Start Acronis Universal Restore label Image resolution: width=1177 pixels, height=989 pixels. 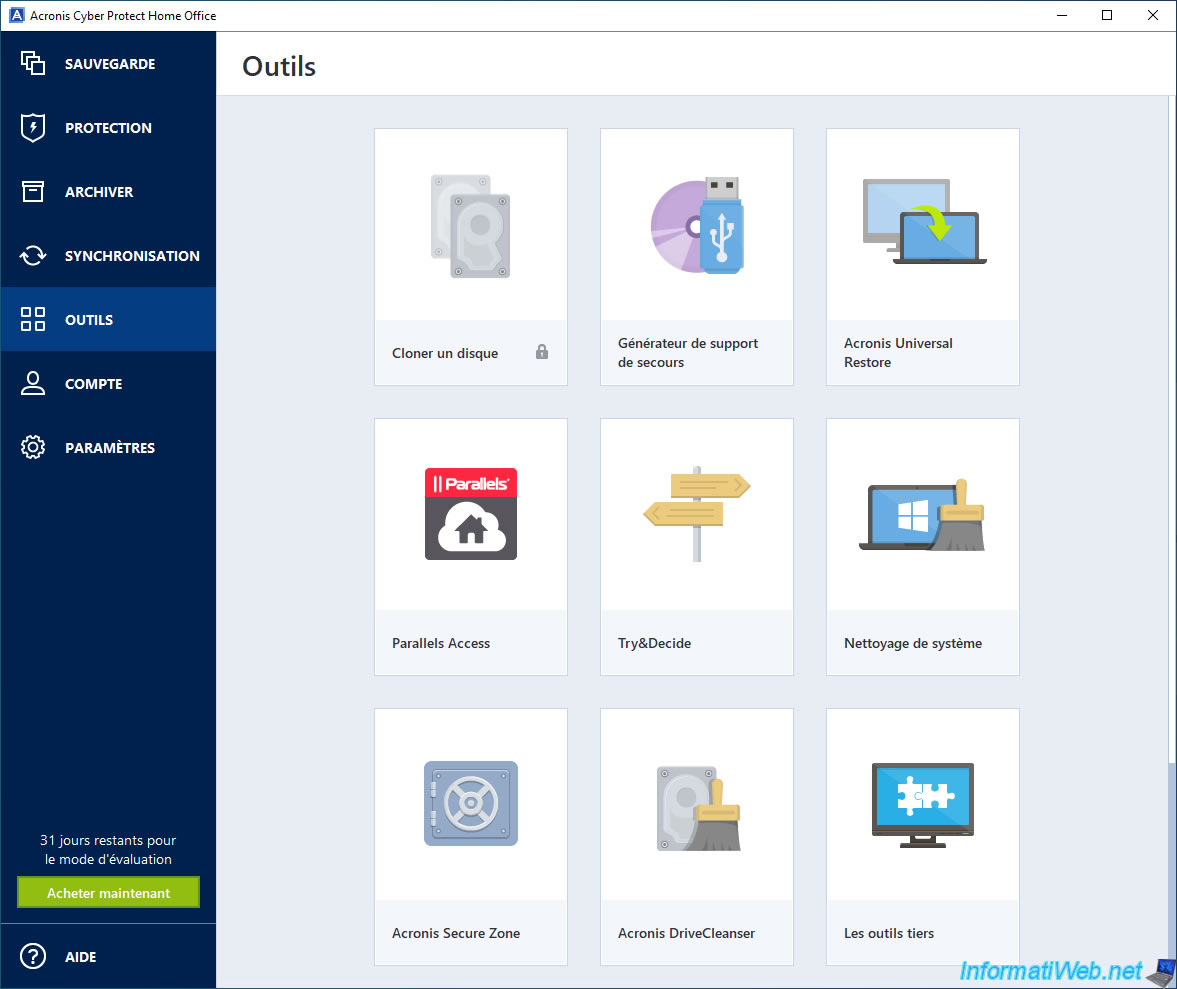click(898, 352)
